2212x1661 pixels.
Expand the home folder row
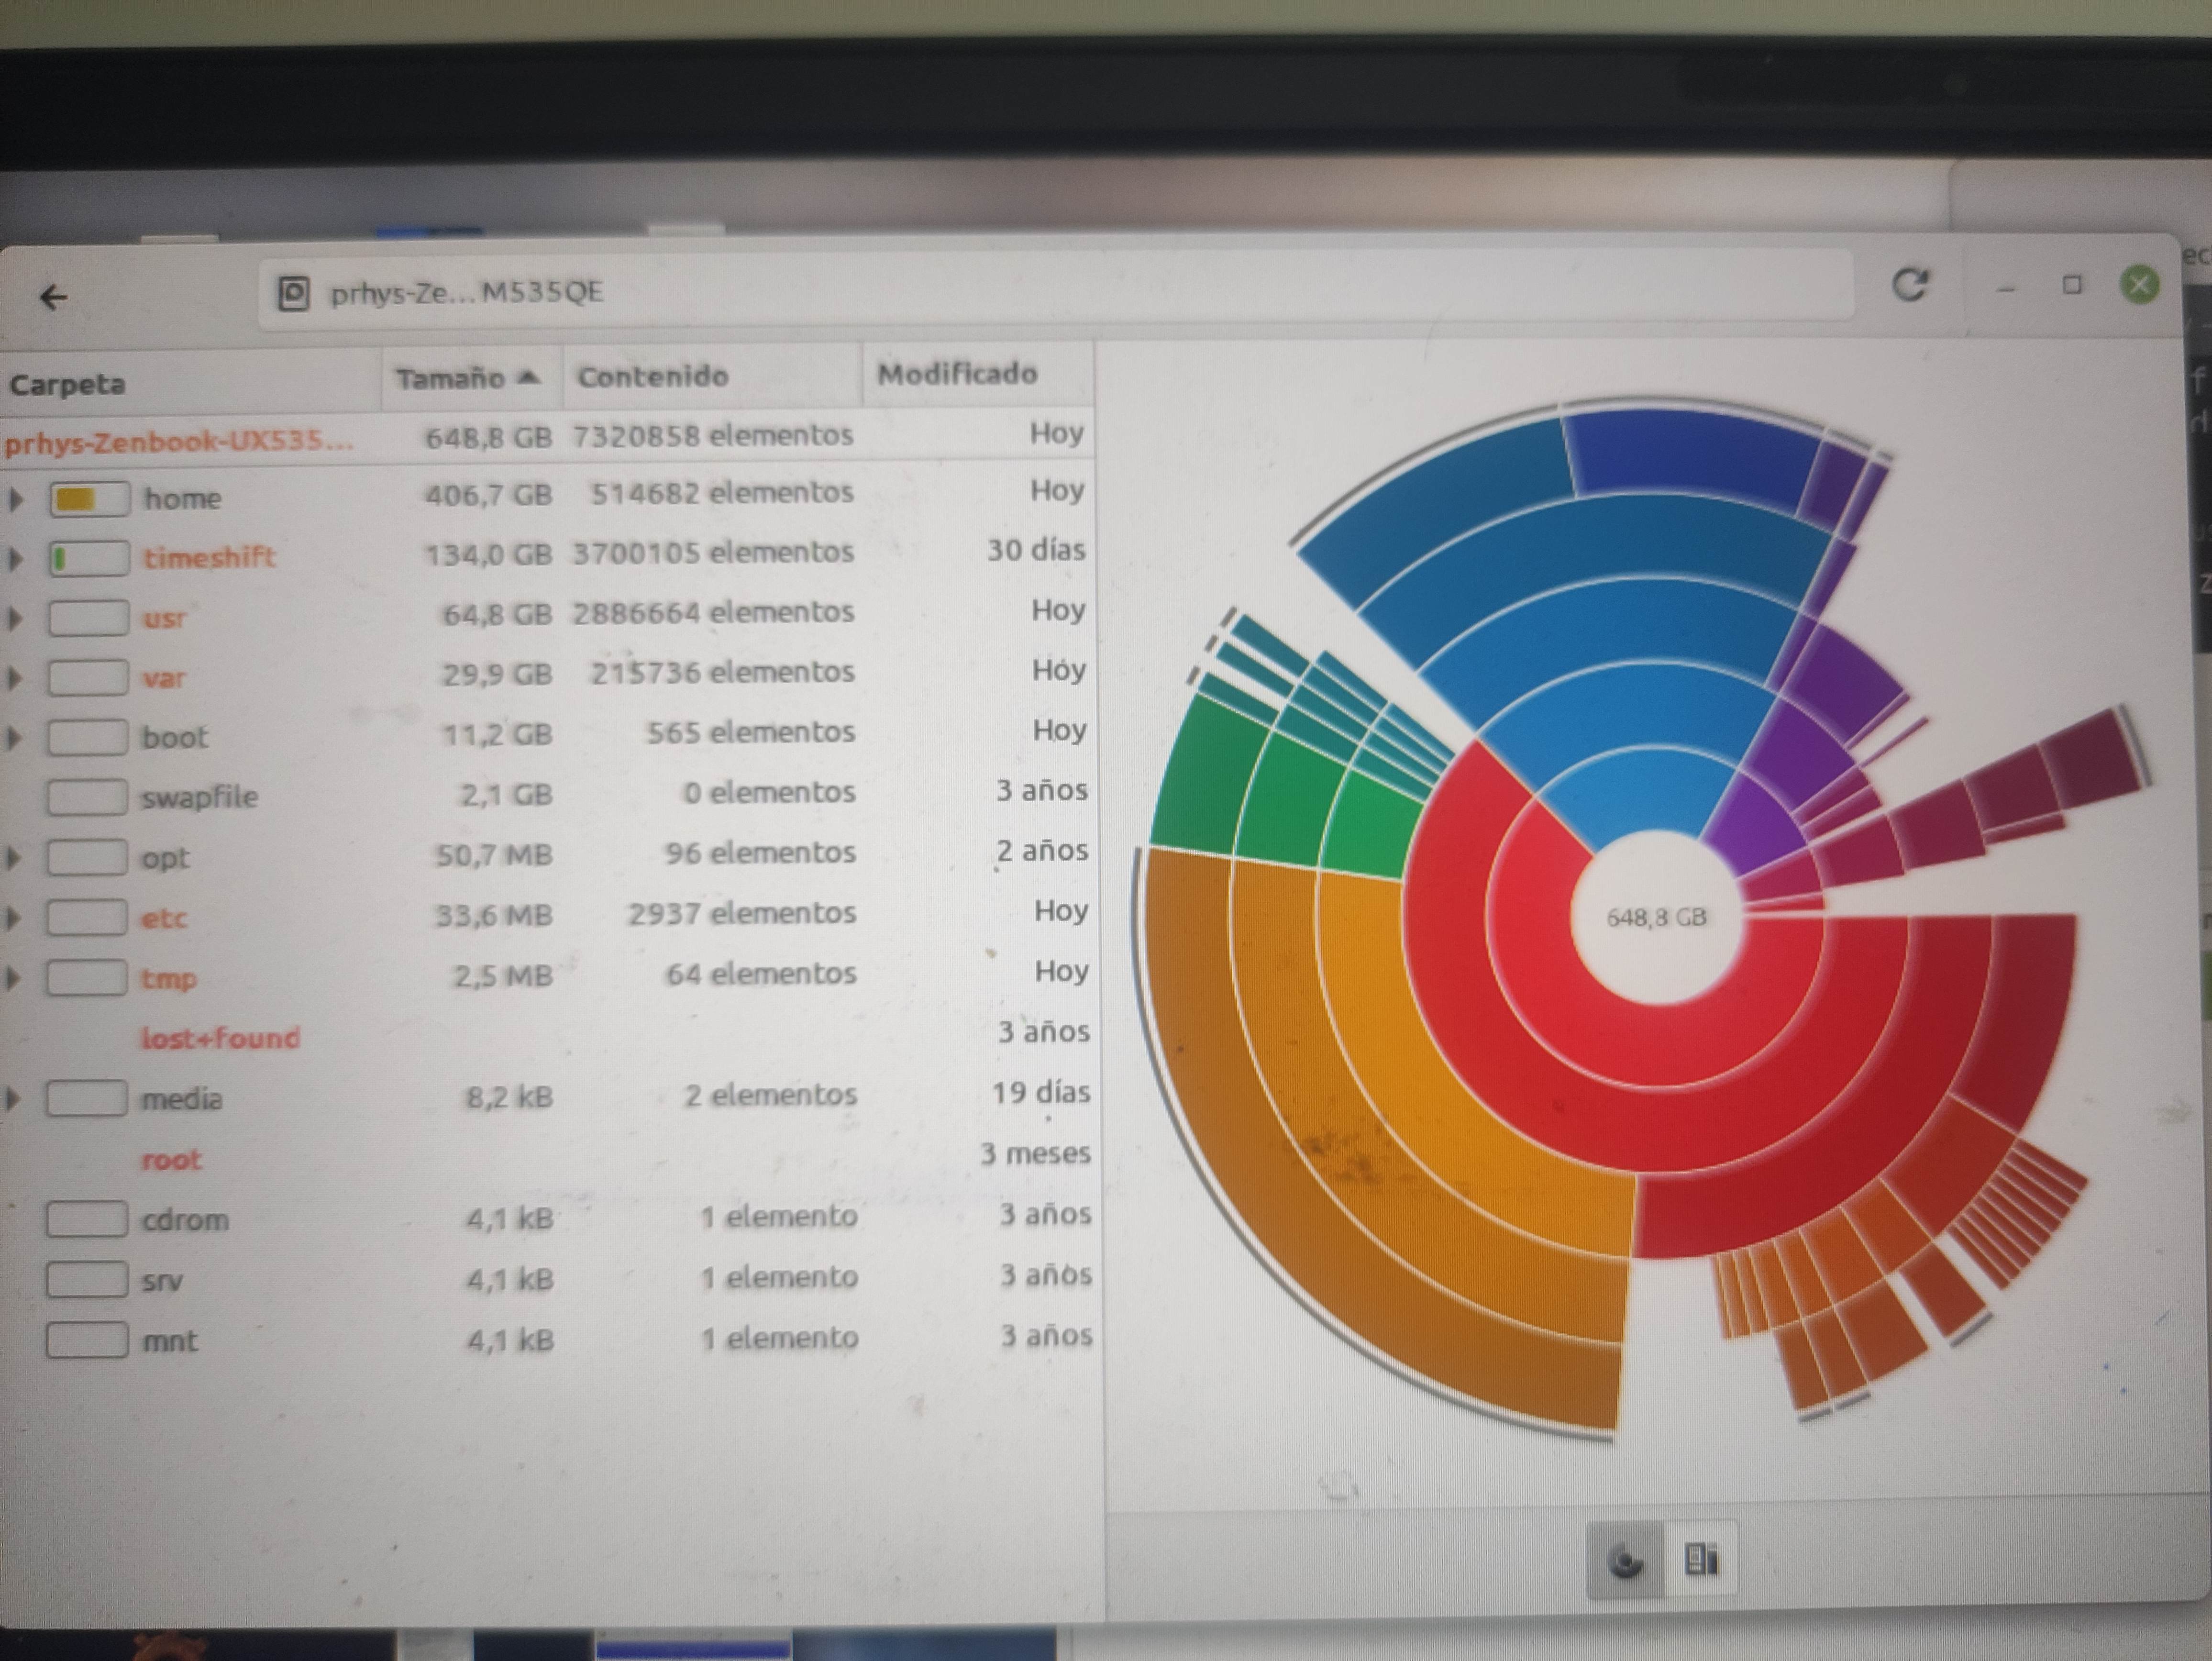pos(15,498)
